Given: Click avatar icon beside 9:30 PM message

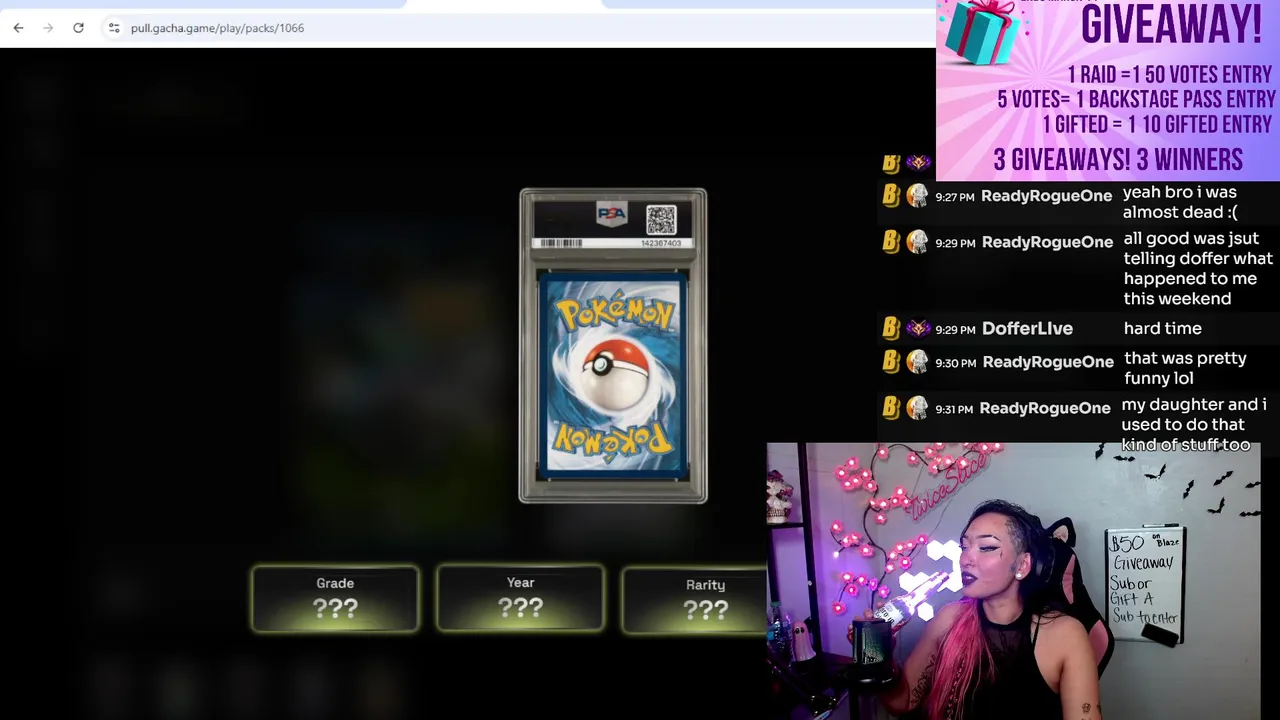Looking at the screenshot, I should [917, 362].
